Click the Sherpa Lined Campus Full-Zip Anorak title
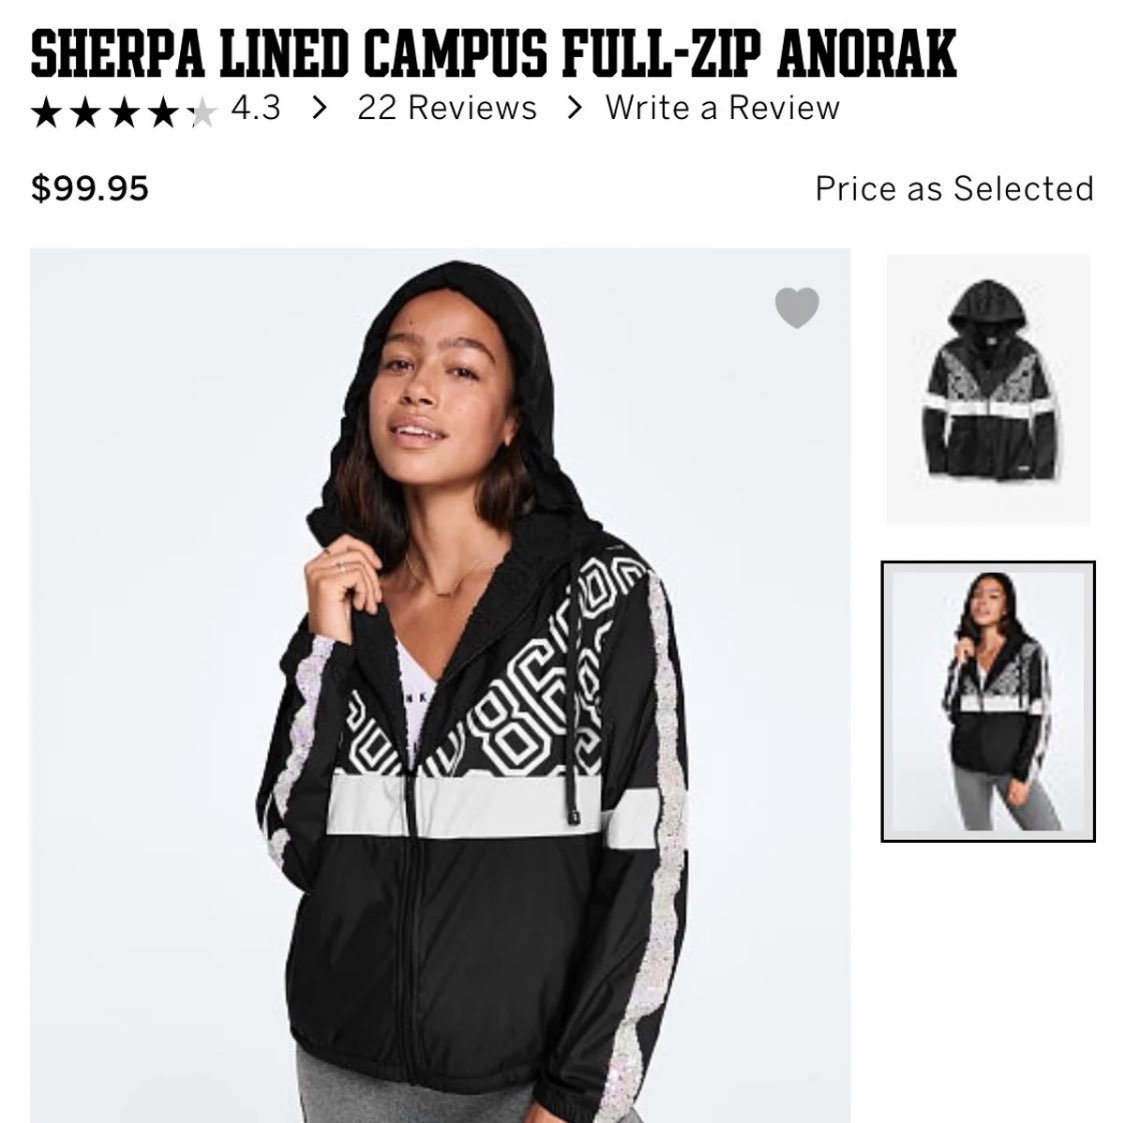 493,53
